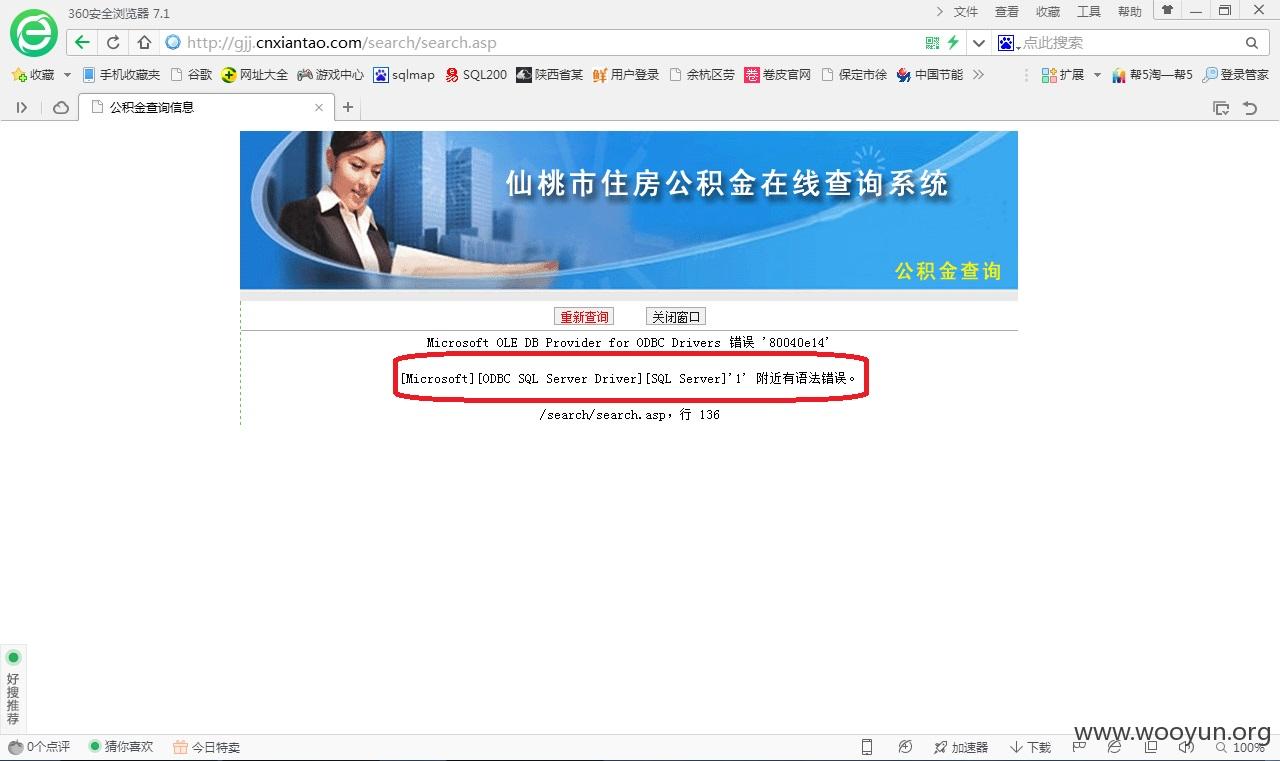Open the 陕西省某 bookmark
Viewport: 1280px width, 761px height.
[x=549, y=75]
